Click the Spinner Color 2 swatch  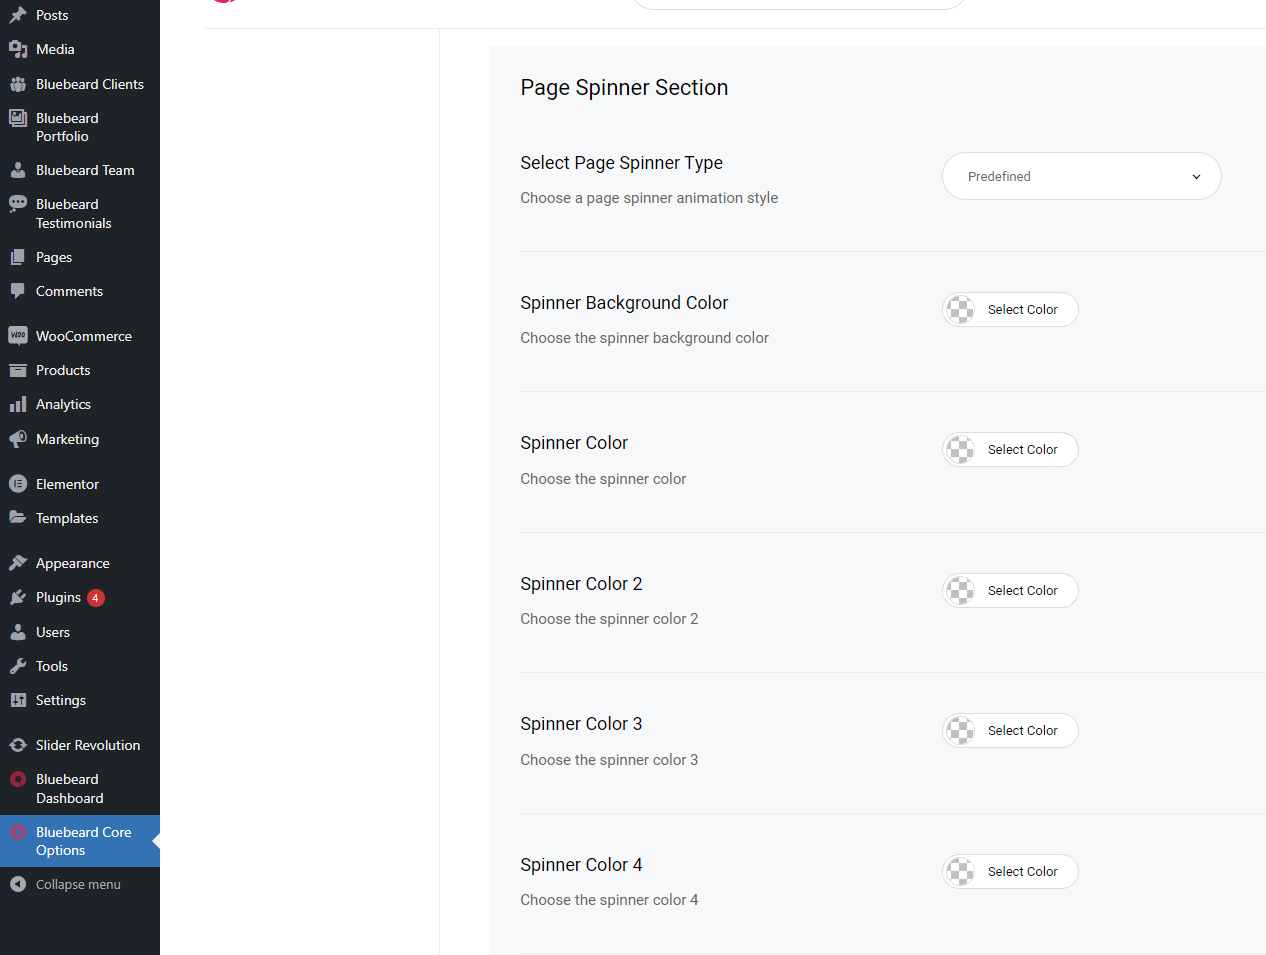pyautogui.click(x=961, y=591)
